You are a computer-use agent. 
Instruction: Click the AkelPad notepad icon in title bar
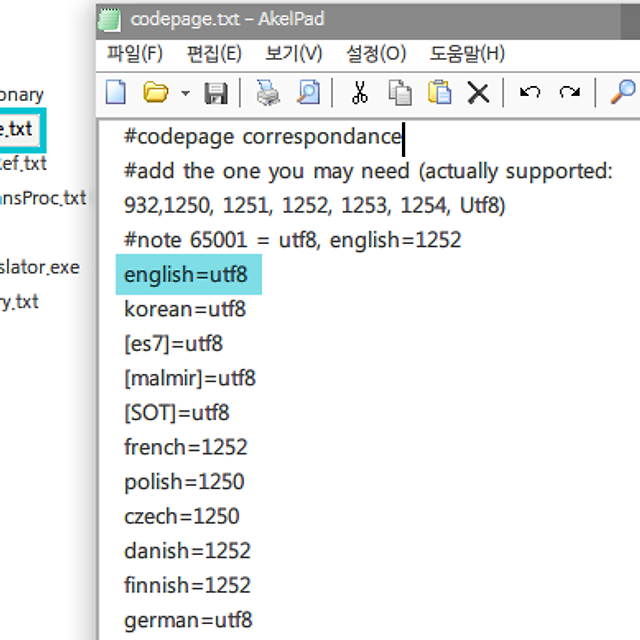(x=109, y=19)
